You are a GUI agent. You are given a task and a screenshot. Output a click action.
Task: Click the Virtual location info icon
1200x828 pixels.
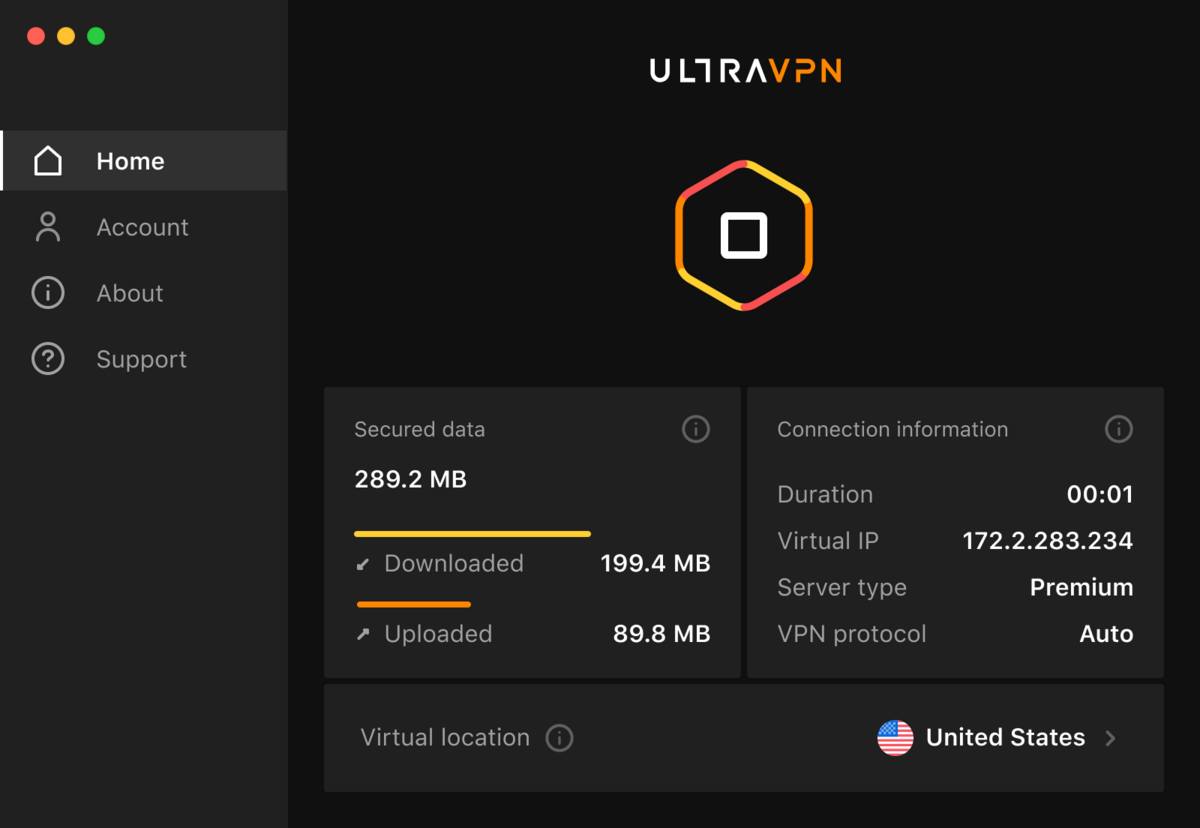pyautogui.click(x=560, y=737)
